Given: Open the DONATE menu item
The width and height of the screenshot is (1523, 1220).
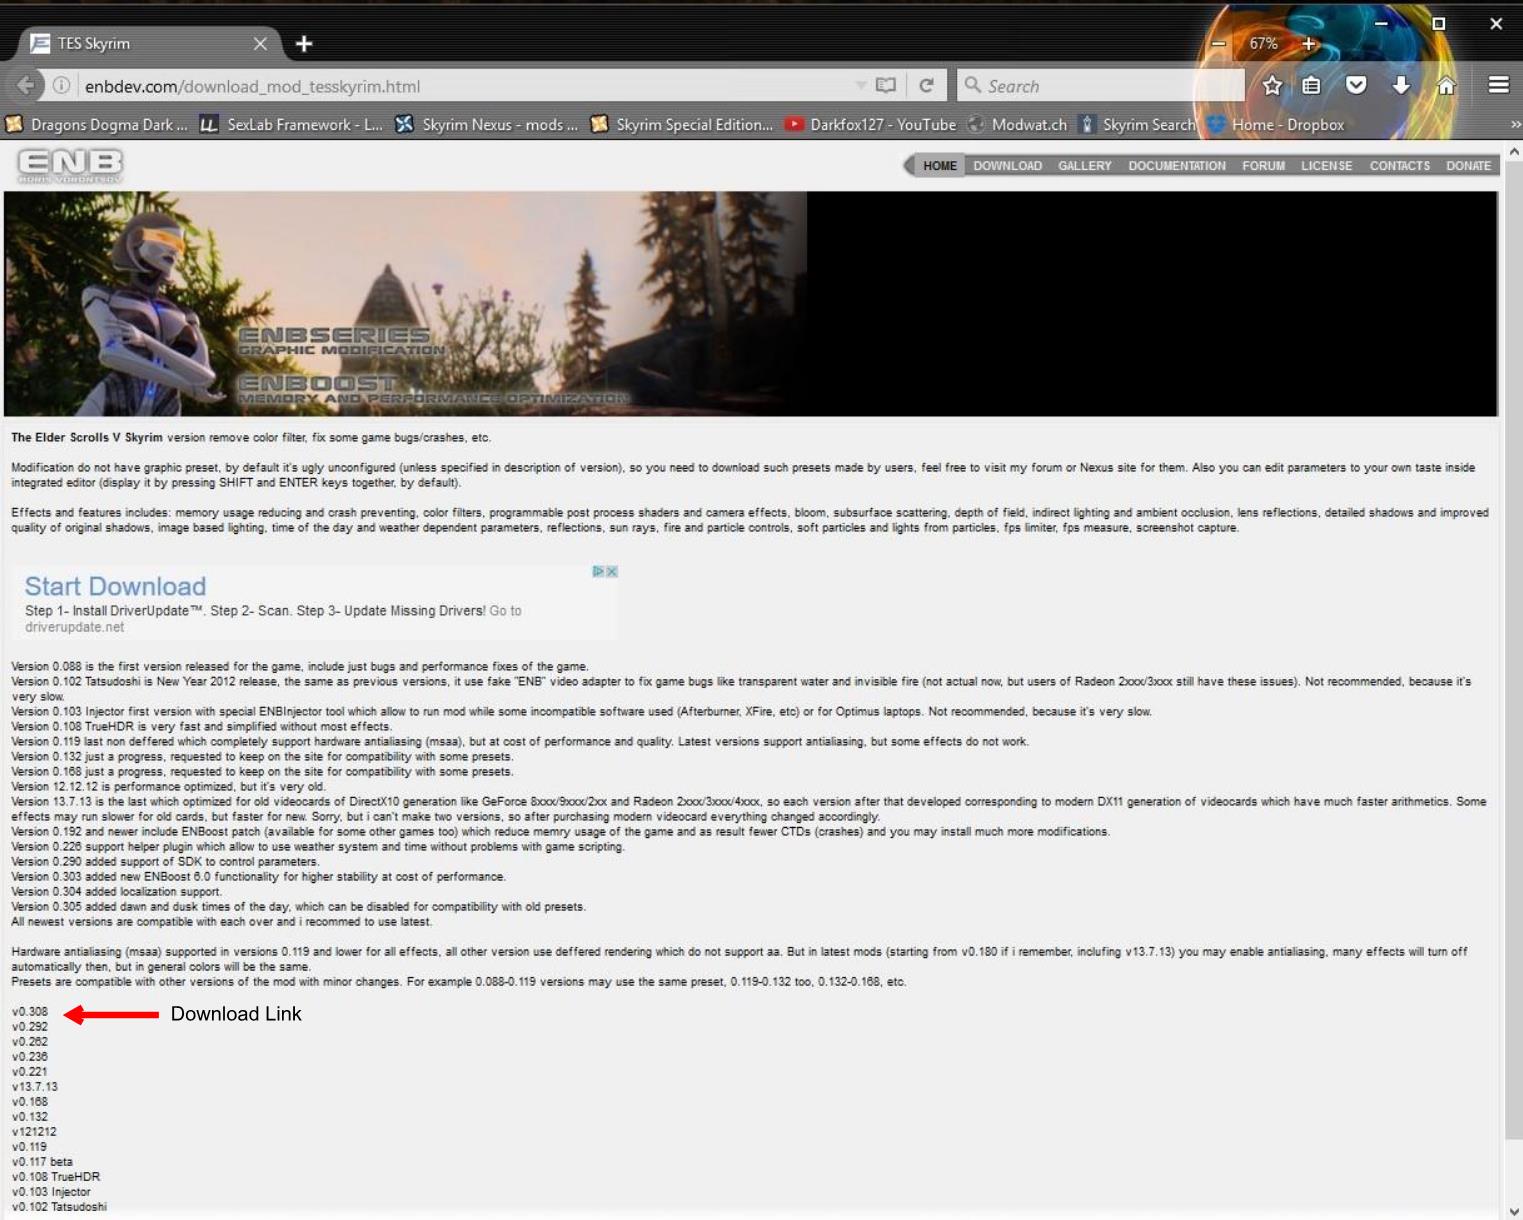Looking at the screenshot, I should point(1468,166).
